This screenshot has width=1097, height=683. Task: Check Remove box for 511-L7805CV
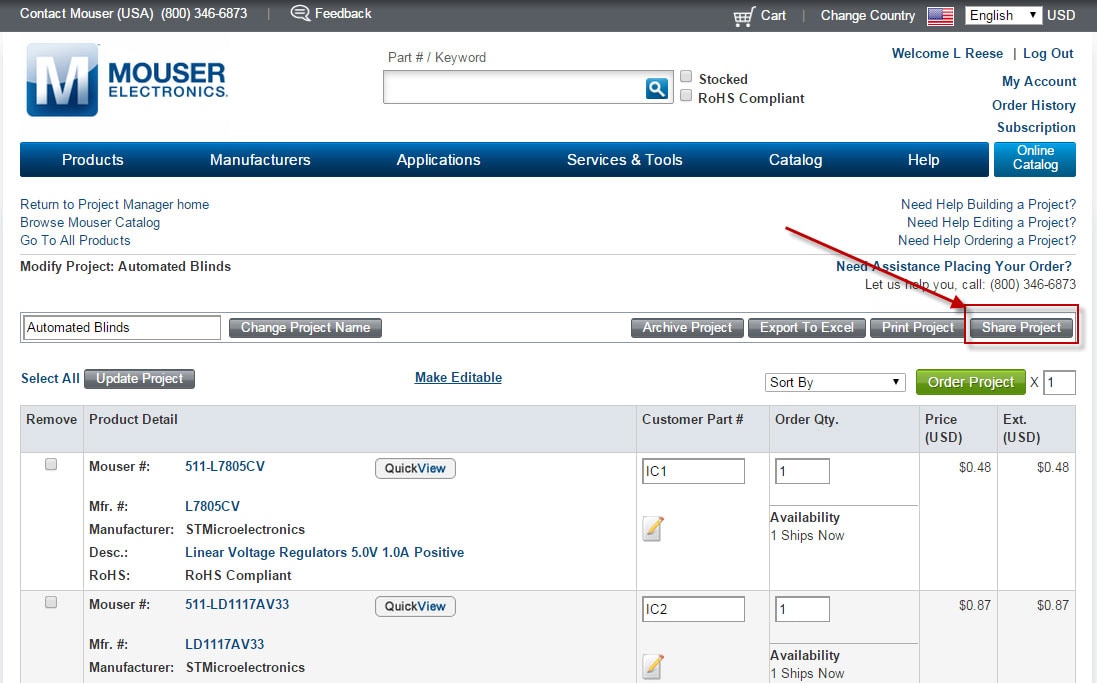(x=51, y=464)
